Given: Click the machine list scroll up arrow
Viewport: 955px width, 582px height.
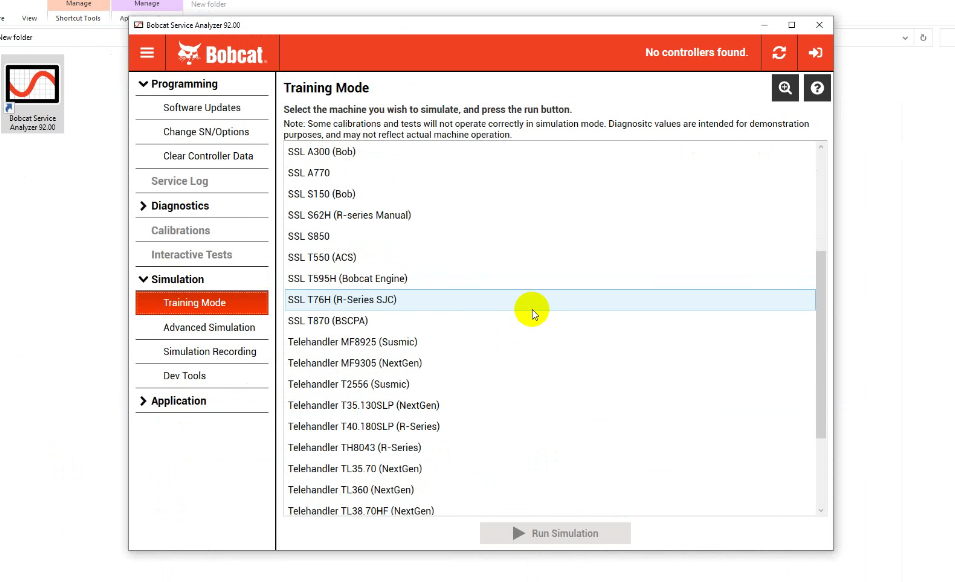Looking at the screenshot, I should coord(821,147).
